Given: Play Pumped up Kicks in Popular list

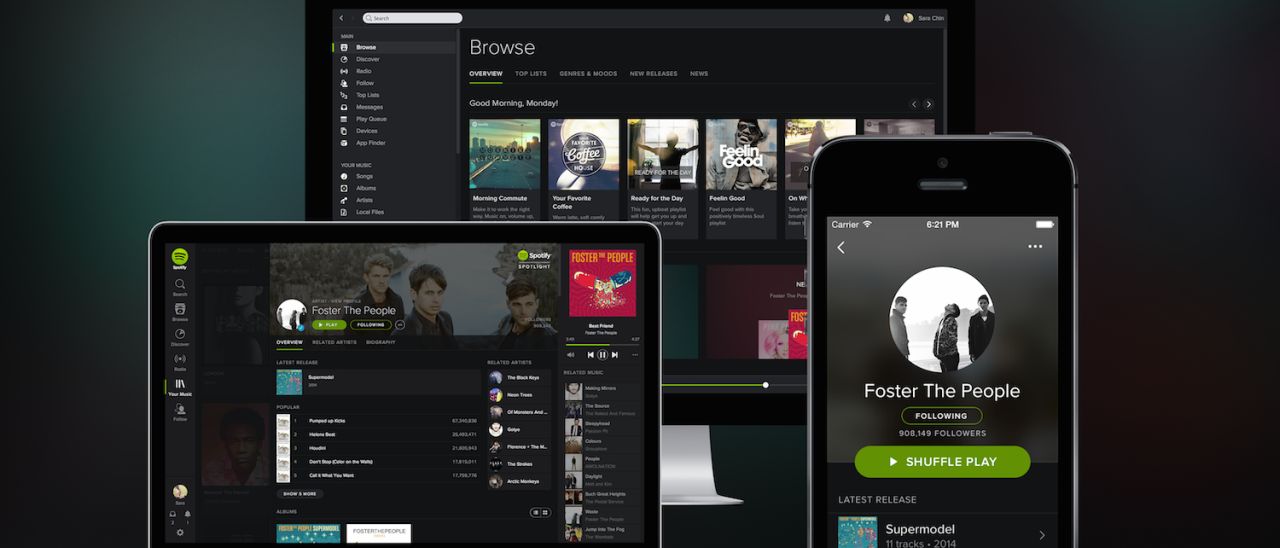Looking at the screenshot, I should 379,421.
